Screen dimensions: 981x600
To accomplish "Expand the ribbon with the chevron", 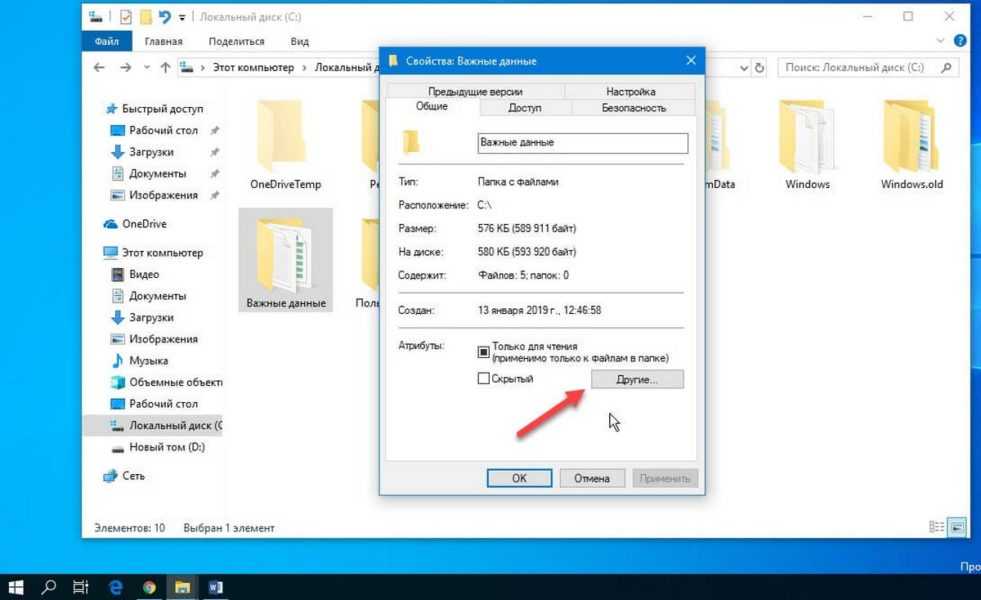I will [940, 41].
